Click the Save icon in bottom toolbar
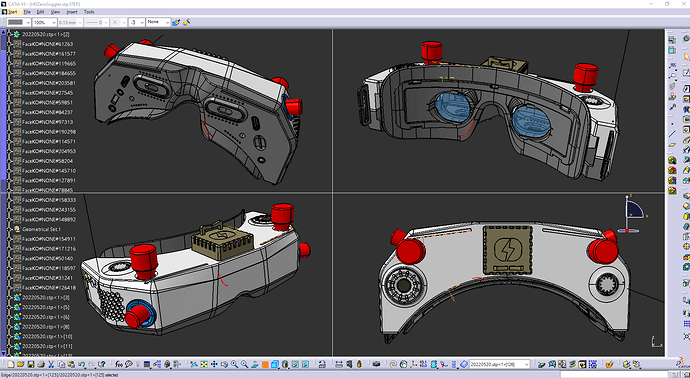 click(31, 364)
